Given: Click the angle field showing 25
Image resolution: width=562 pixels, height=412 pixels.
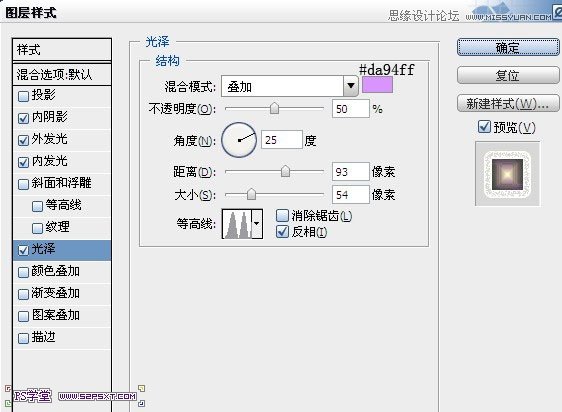Looking at the screenshot, I should pos(282,139).
